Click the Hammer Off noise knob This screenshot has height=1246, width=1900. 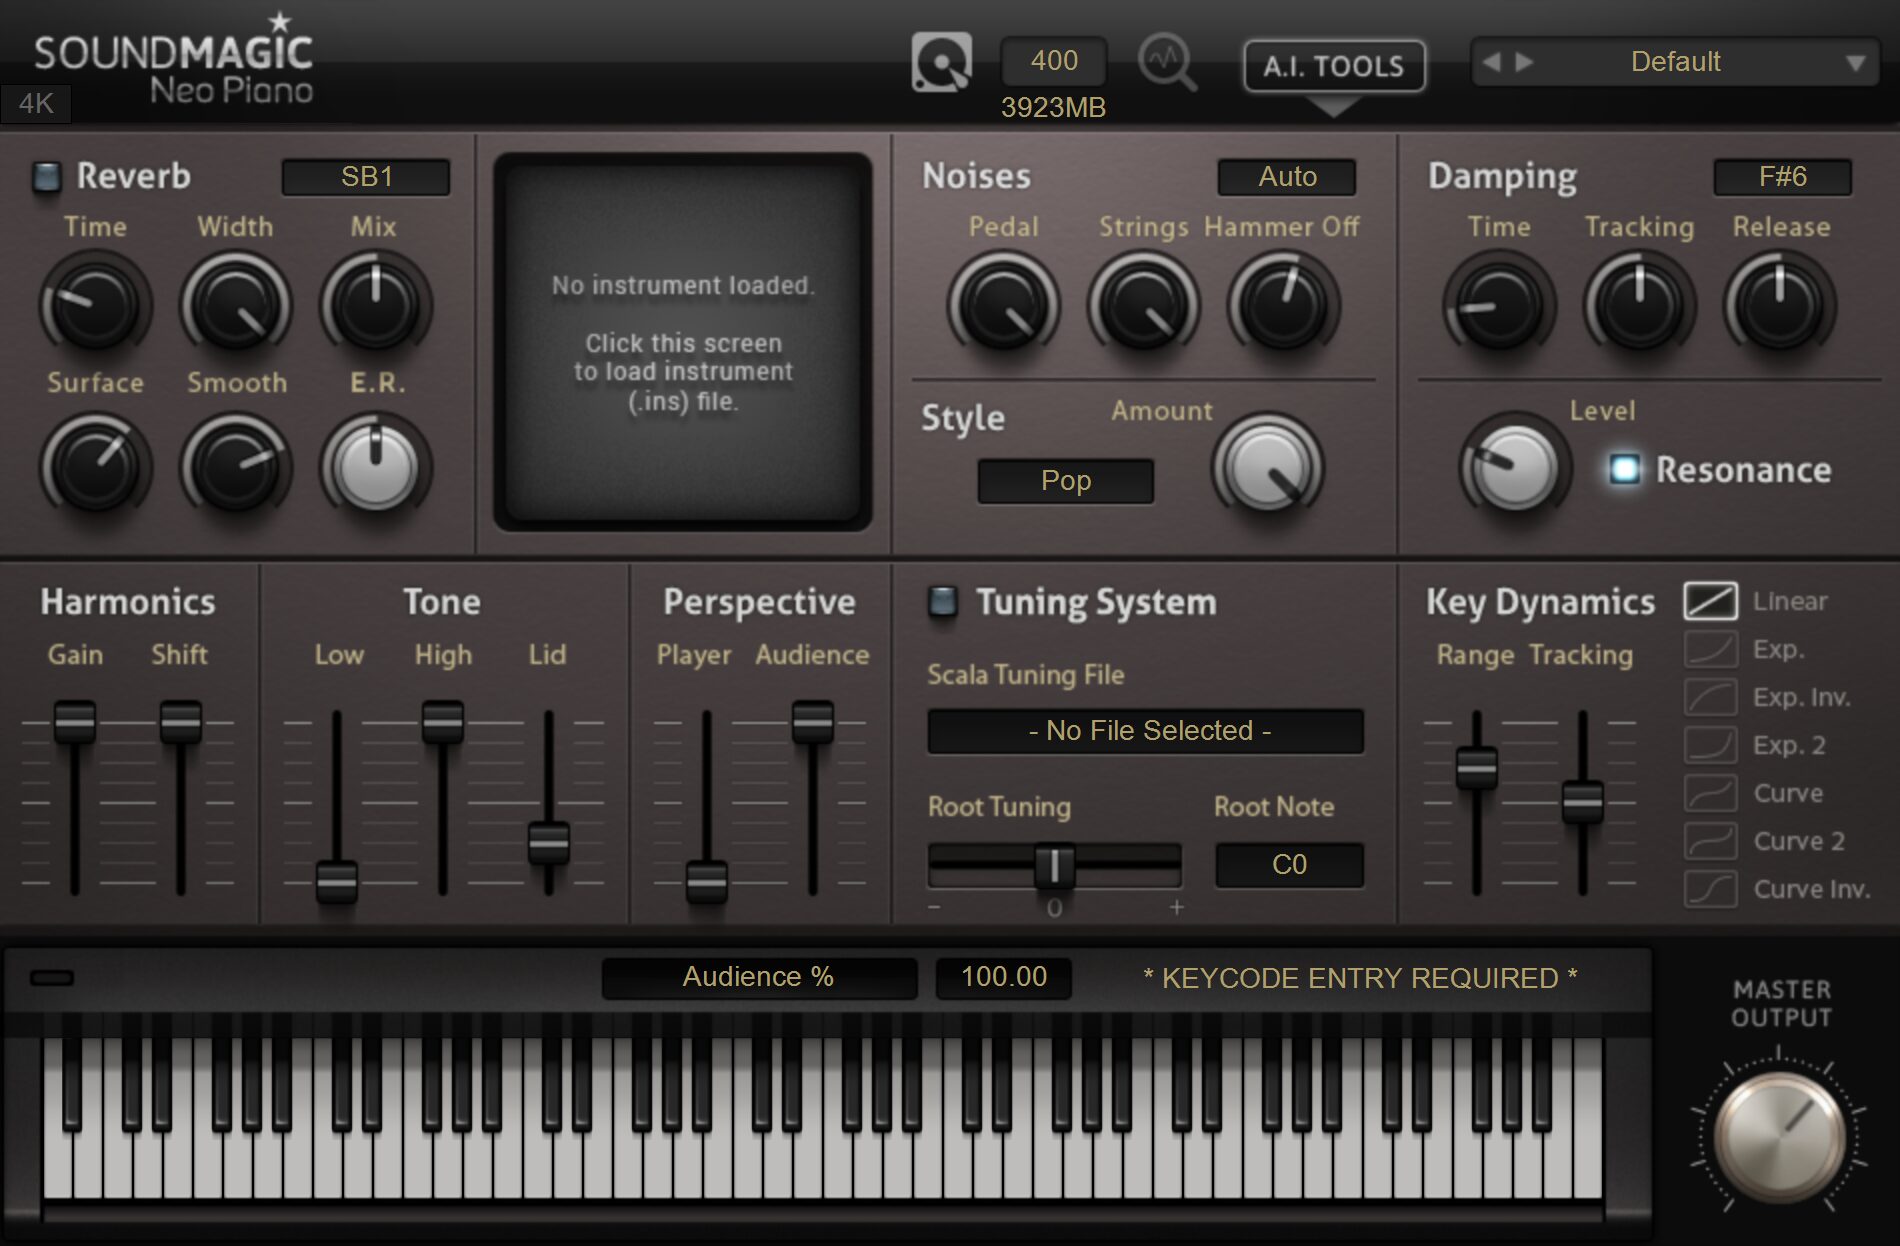coord(1283,305)
